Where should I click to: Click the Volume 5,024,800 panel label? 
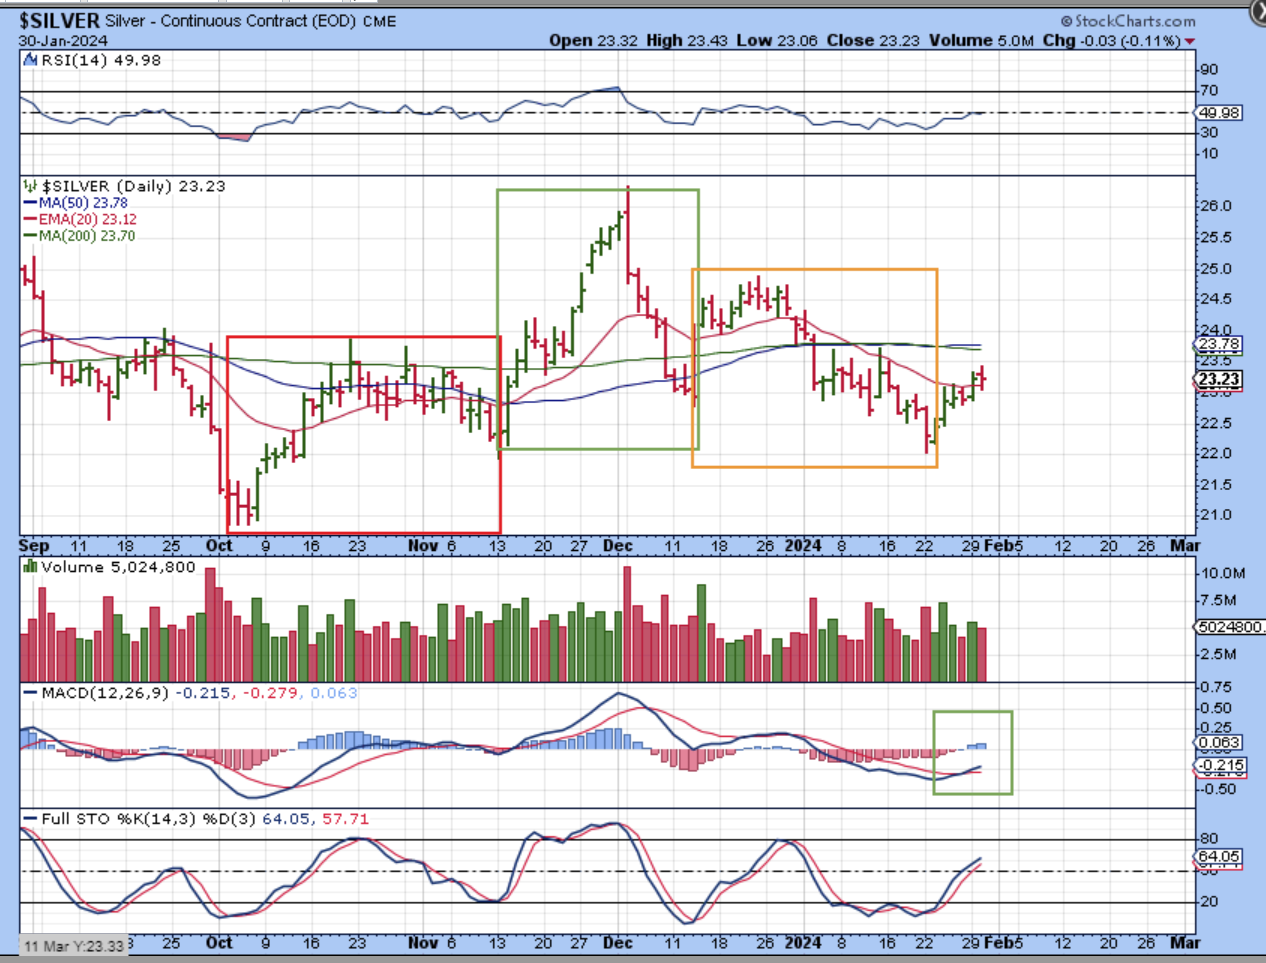pos(118,567)
